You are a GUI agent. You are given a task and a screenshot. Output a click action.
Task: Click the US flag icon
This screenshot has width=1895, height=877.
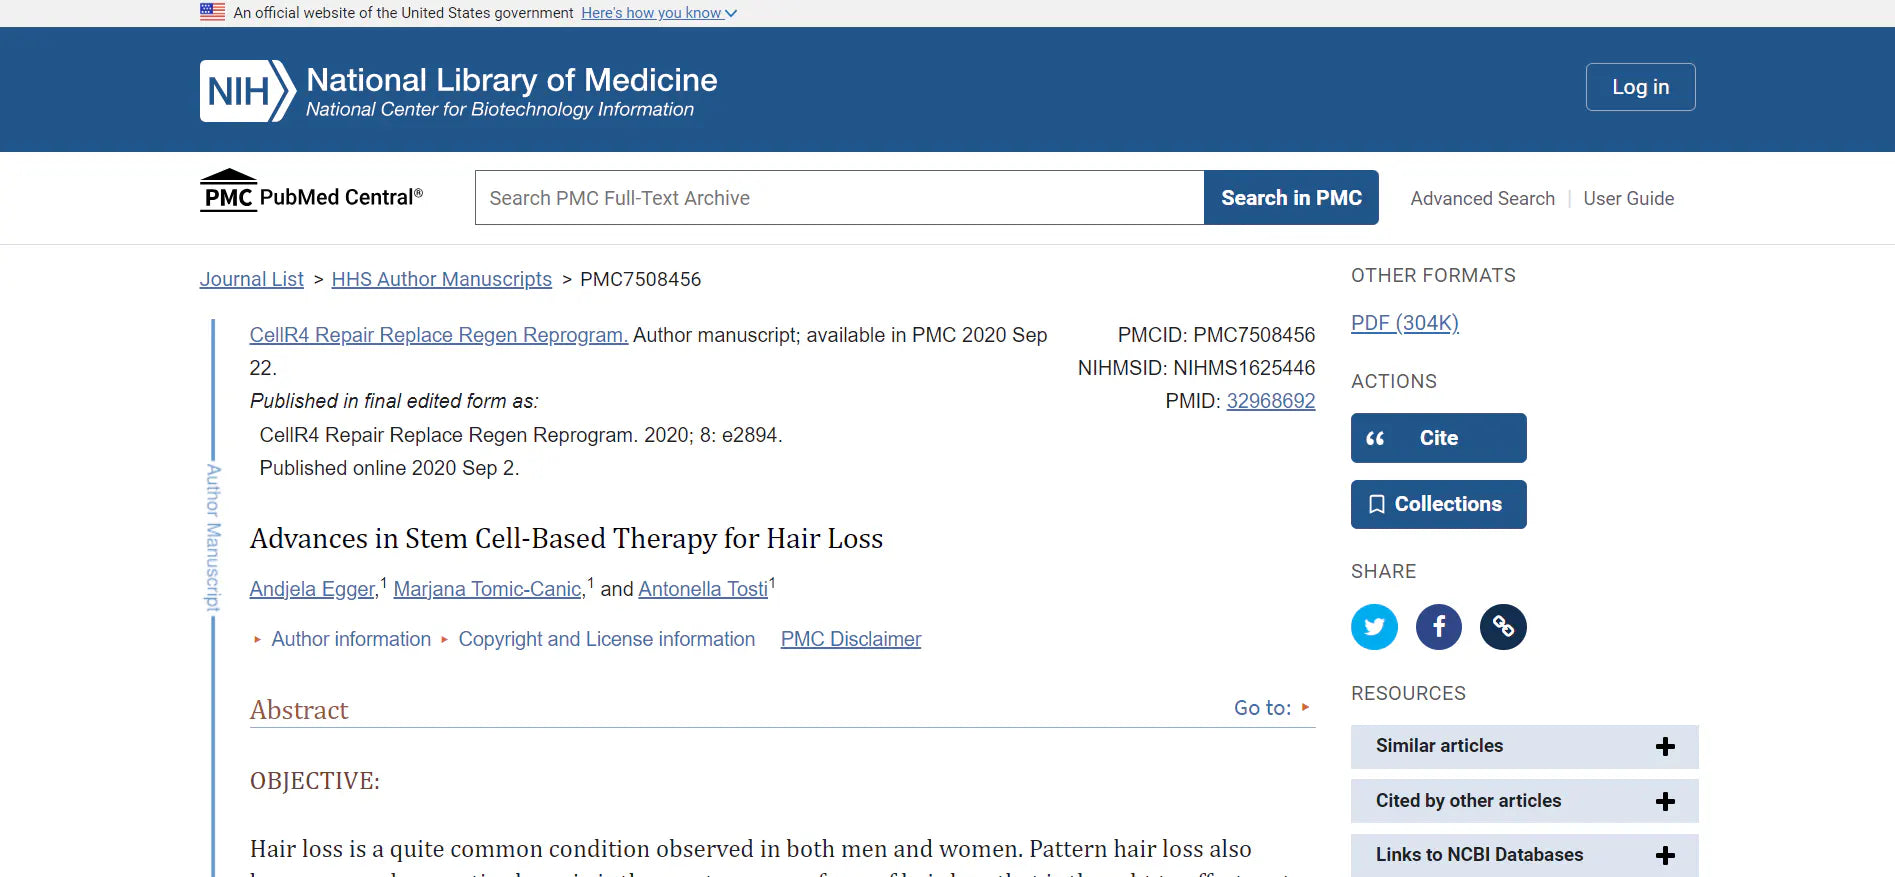212,12
